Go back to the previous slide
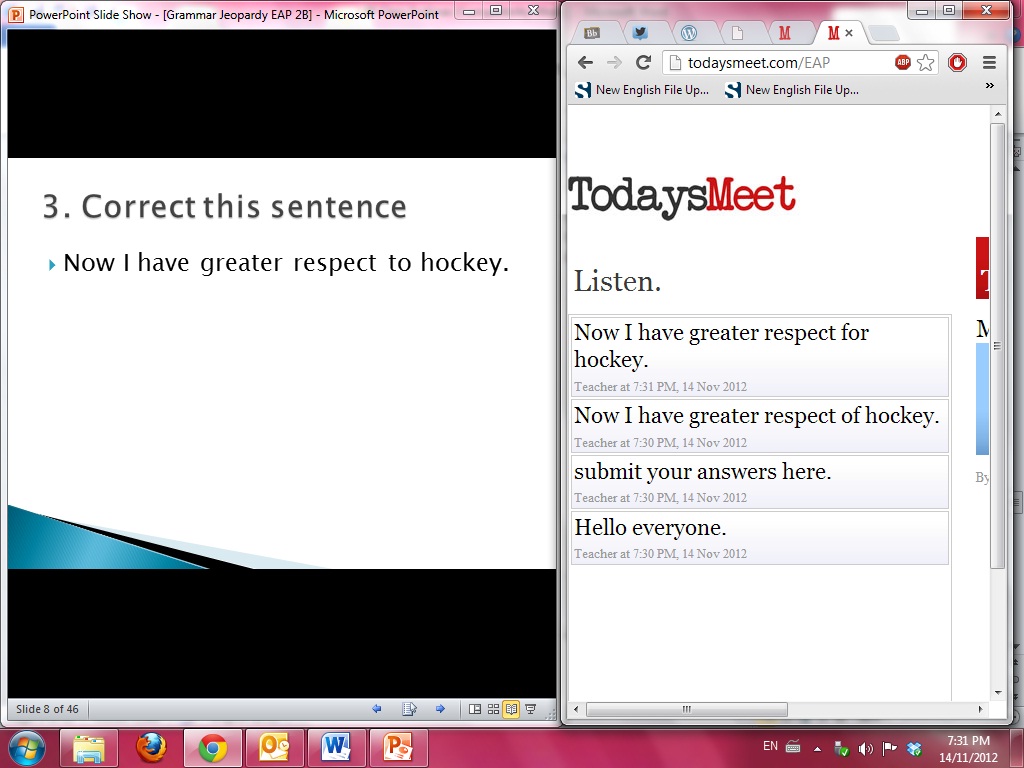This screenshot has width=1024, height=768. tap(377, 709)
